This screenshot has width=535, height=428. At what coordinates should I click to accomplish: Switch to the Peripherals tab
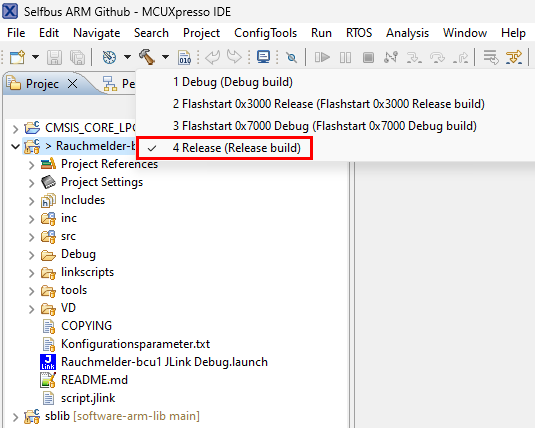pos(119,84)
